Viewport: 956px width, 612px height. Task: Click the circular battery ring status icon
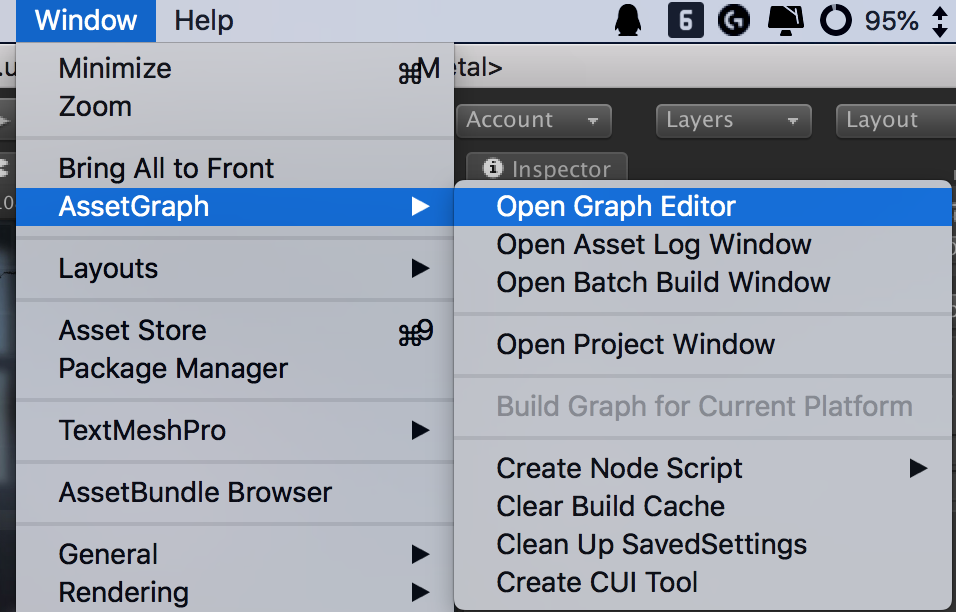pyautogui.click(x=835, y=20)
